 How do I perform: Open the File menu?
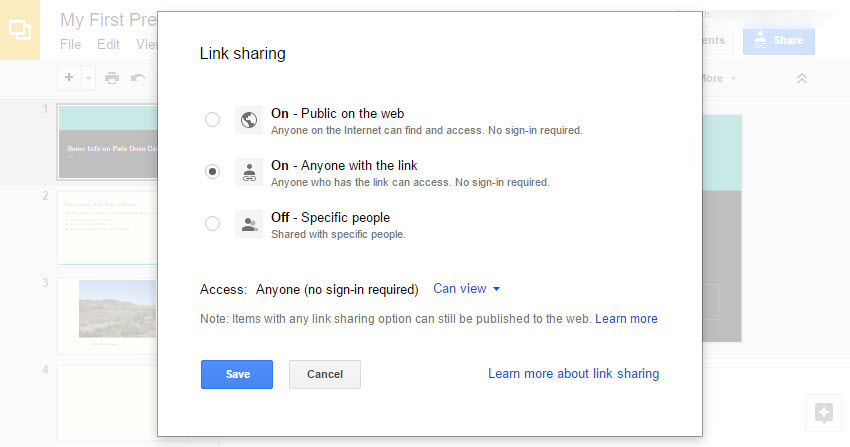pos(70,44)
